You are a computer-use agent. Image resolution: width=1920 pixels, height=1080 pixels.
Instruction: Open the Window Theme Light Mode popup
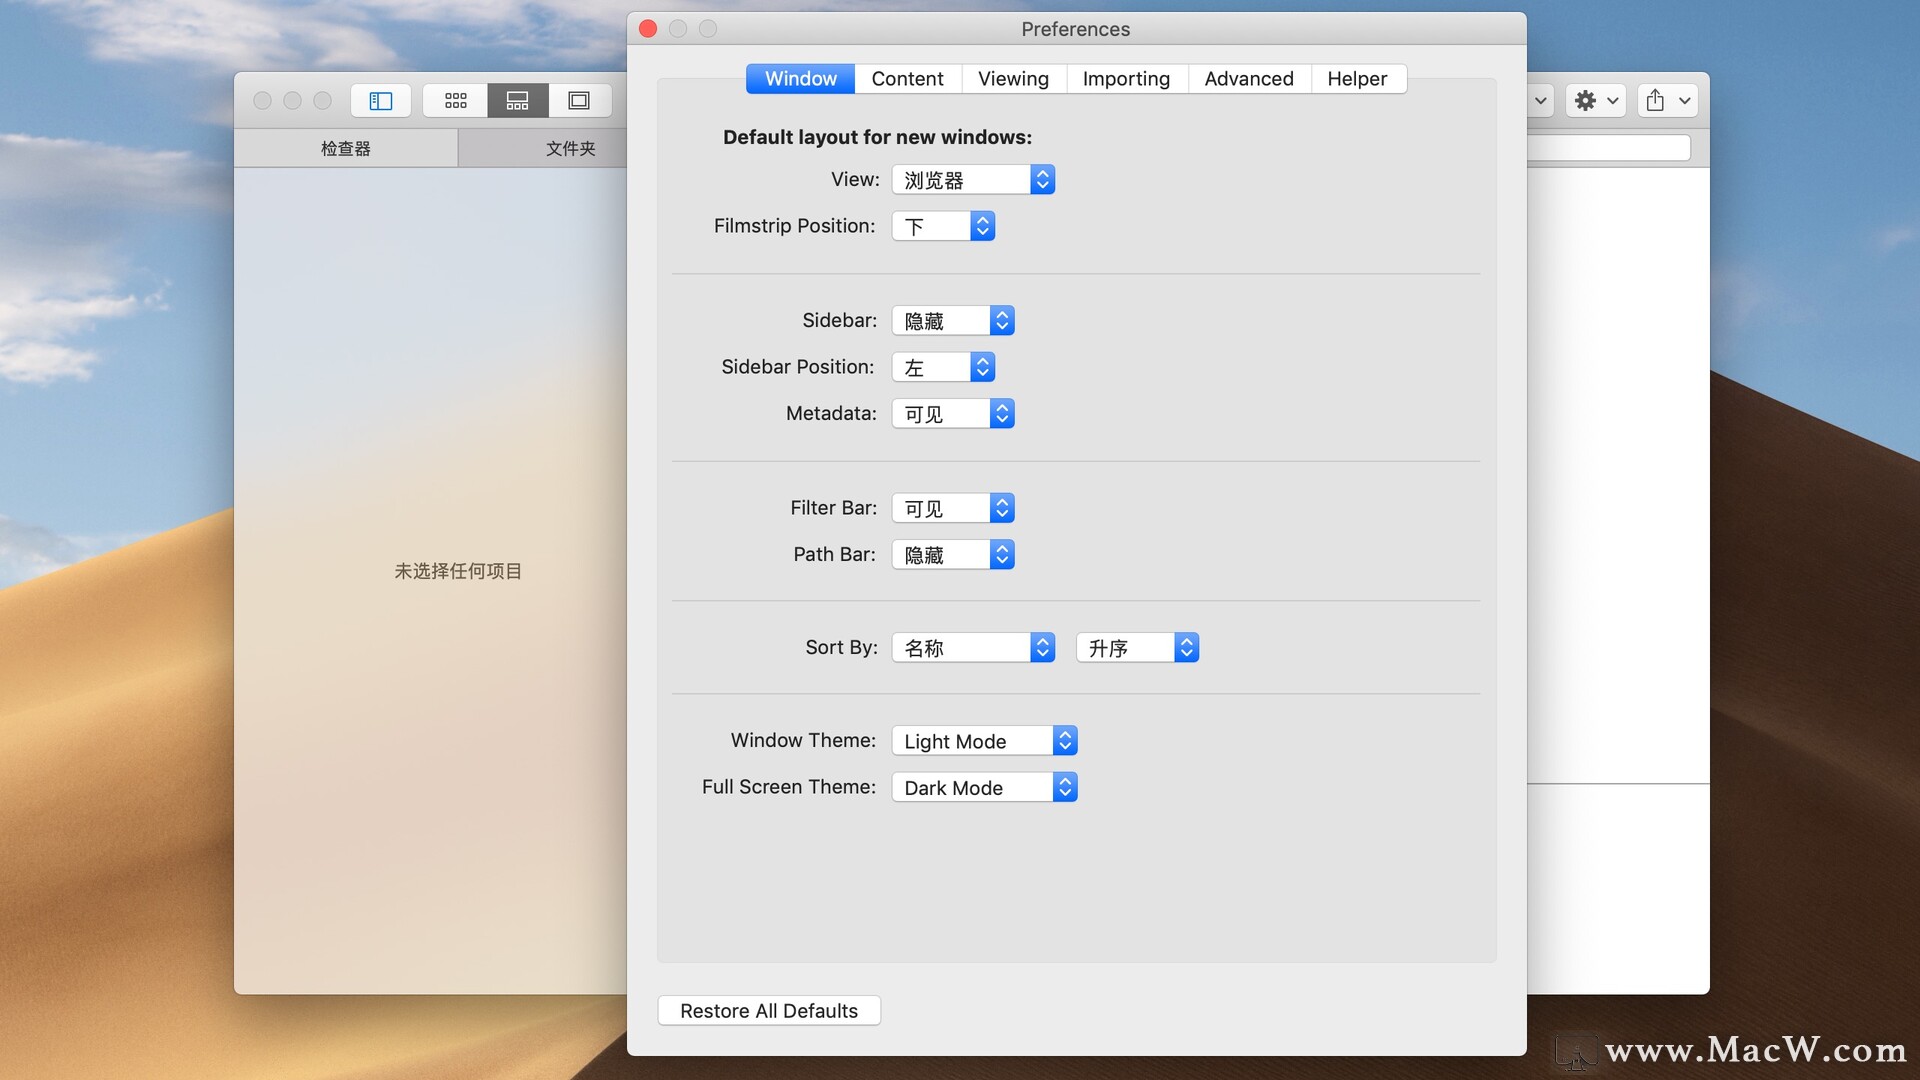984,741
